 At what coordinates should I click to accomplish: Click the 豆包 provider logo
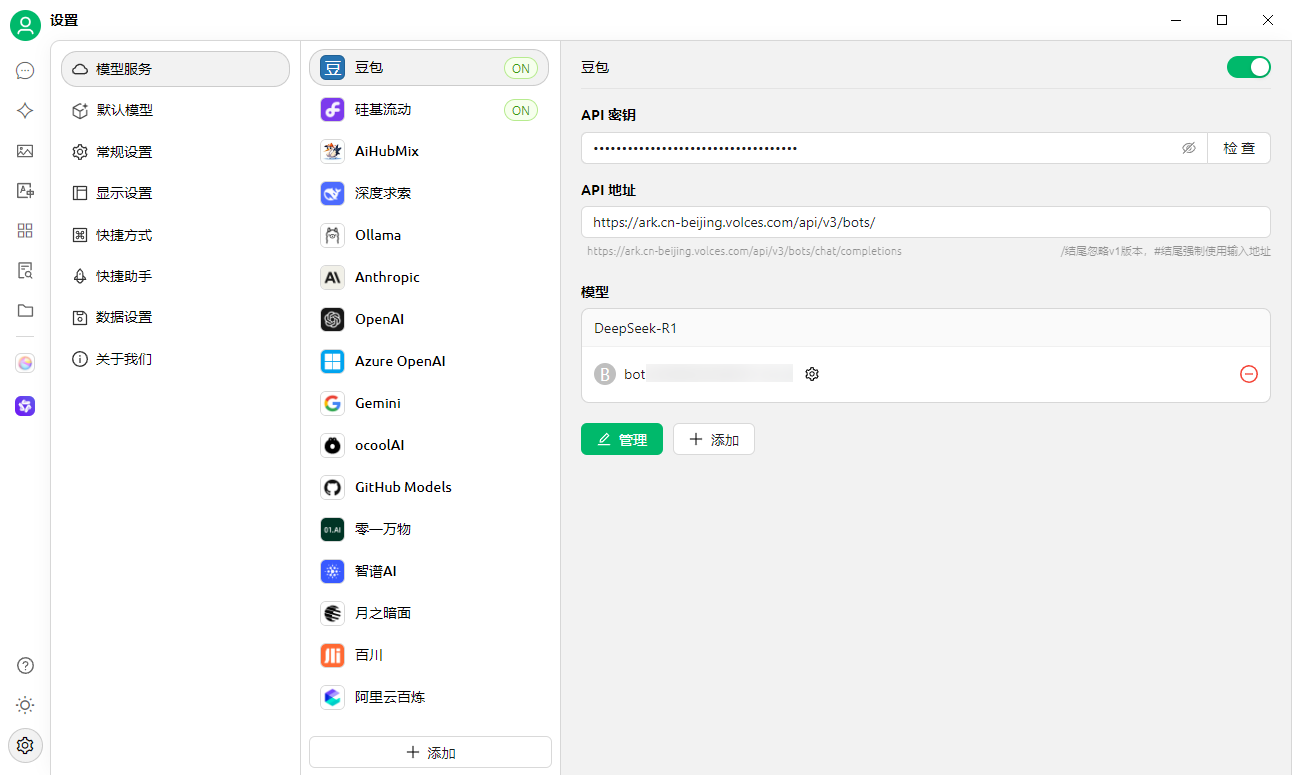point(332,68)
